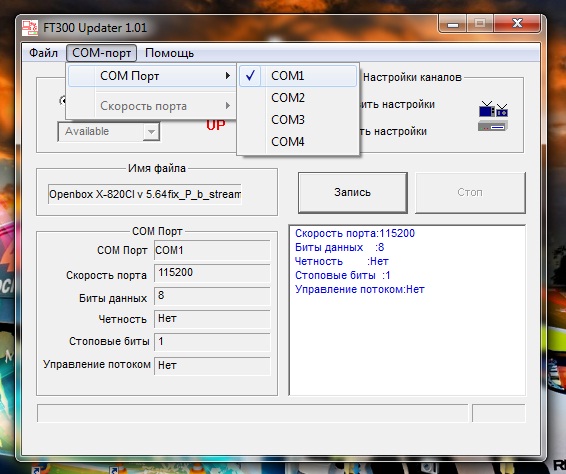566x474 pixels.
Task: Click the Четность field showing Нет
Action: [x=212, y=319]
